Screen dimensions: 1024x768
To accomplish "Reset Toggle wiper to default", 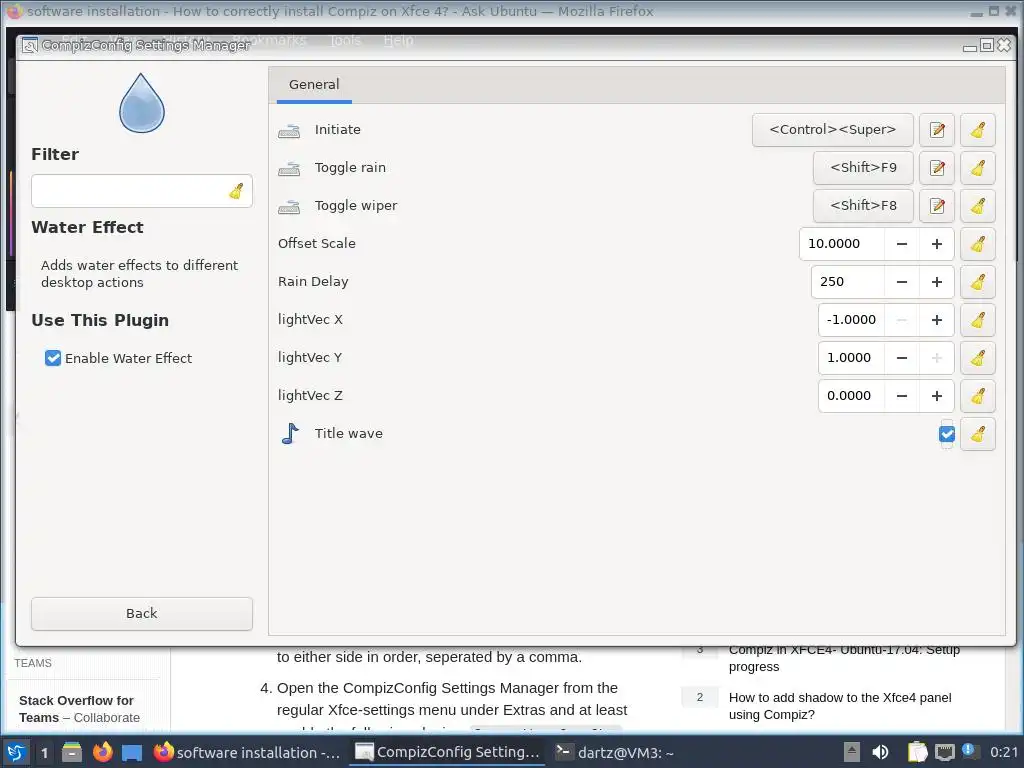I will point(978,206).
